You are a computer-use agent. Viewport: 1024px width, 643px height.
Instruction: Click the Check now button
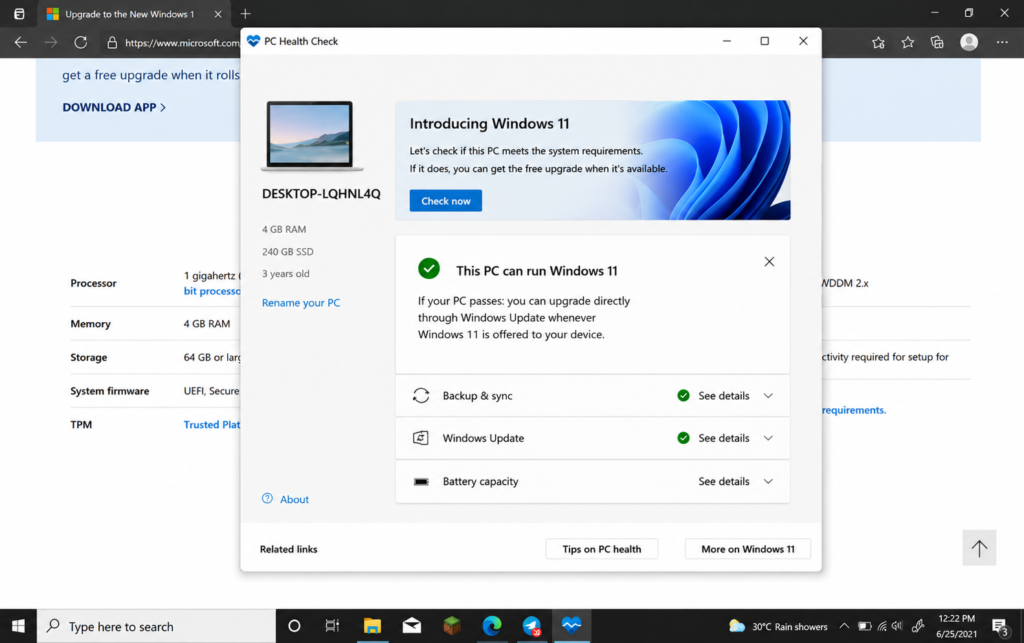pyautogui.click(x=445, y=201)
